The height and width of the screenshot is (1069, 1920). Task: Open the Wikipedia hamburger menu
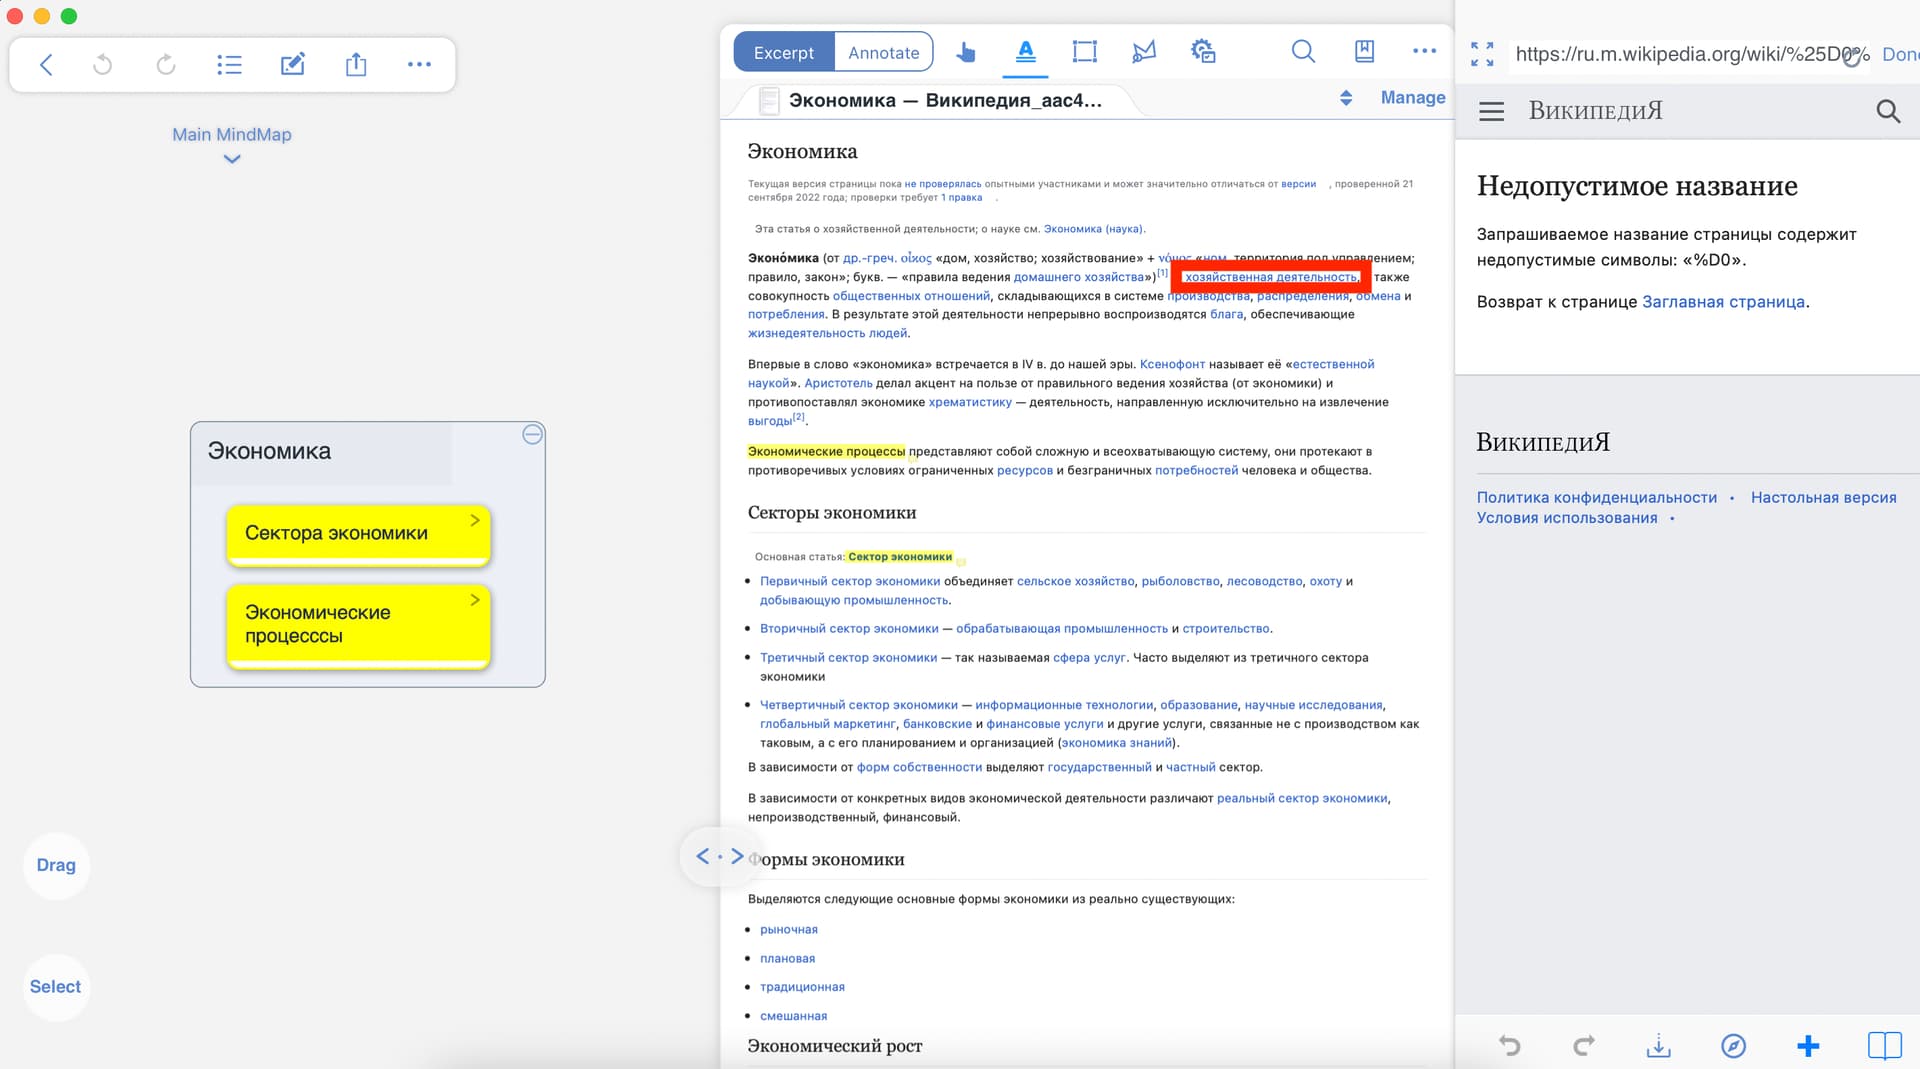click(x=1491, y=111)
